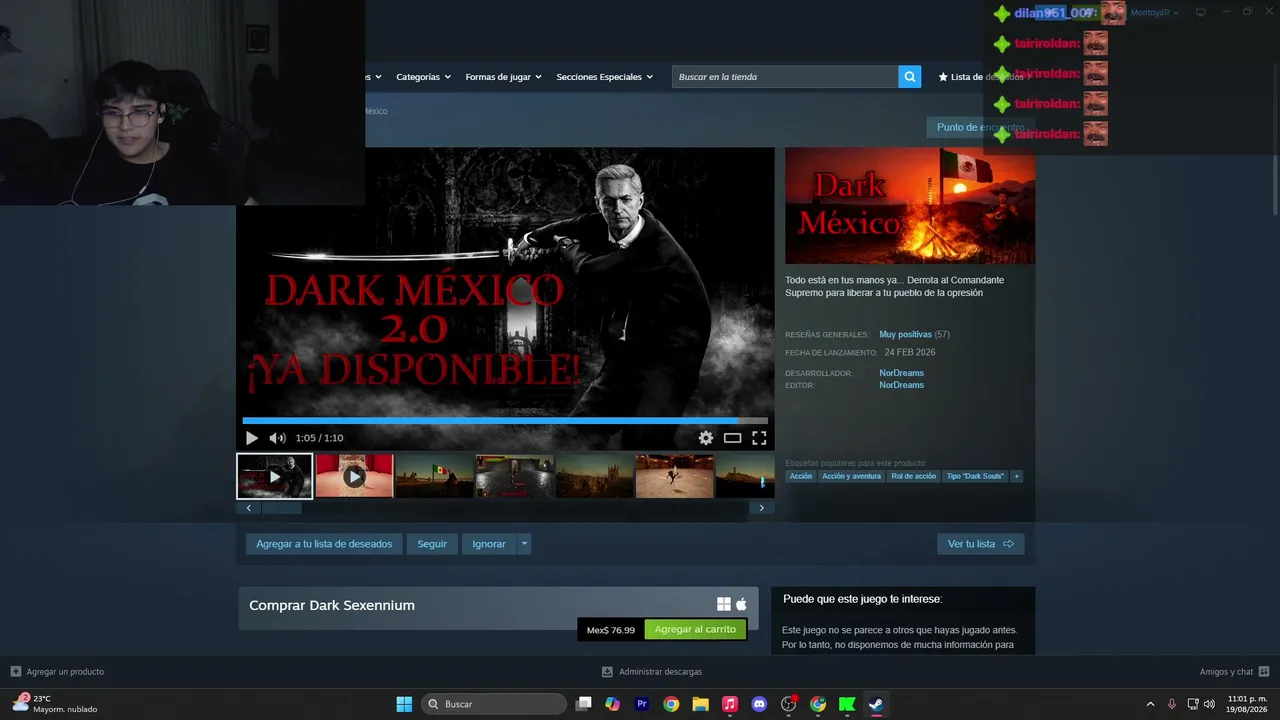Click the Apple platform icon on purchase box
This screenshot has height=720, width=1280.
[742, 604]
